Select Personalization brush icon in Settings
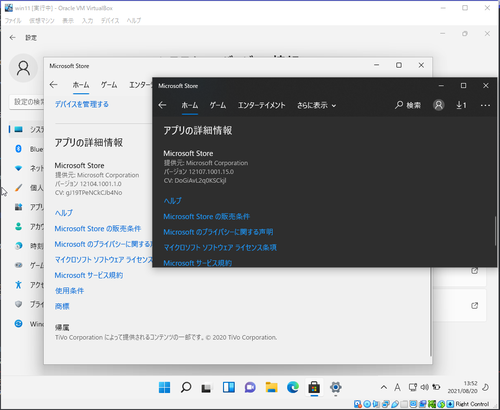Screen dimensions: 500x410 point(19,188)
